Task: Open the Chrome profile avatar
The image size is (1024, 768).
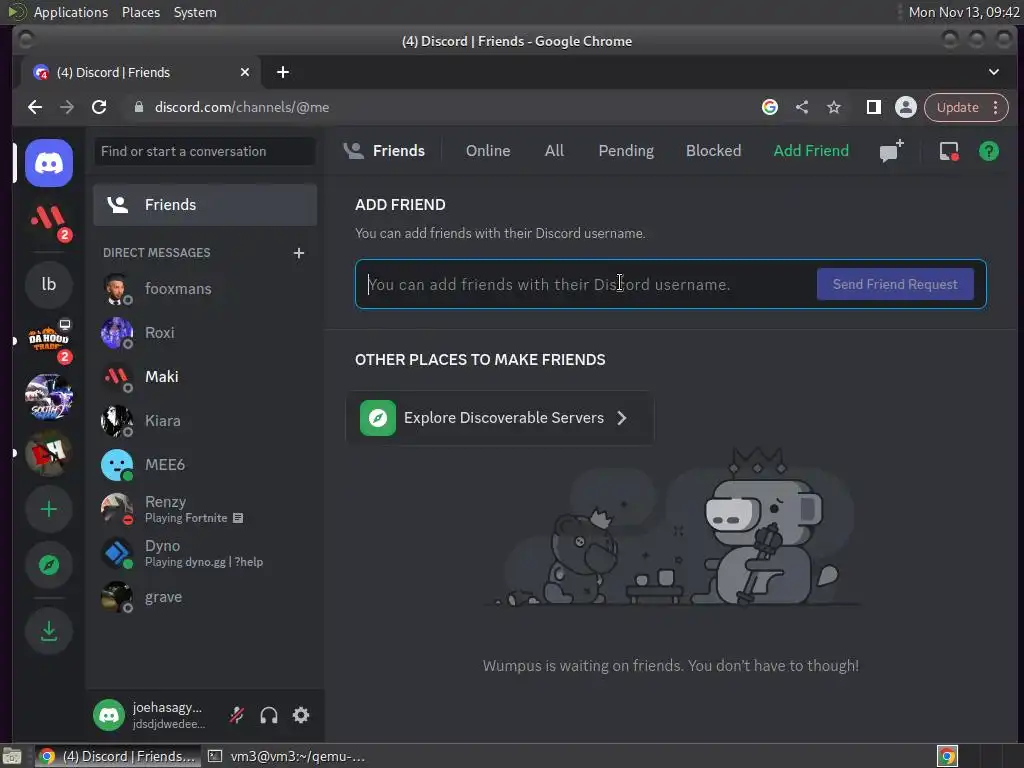Action: click(x=906, y=107)
